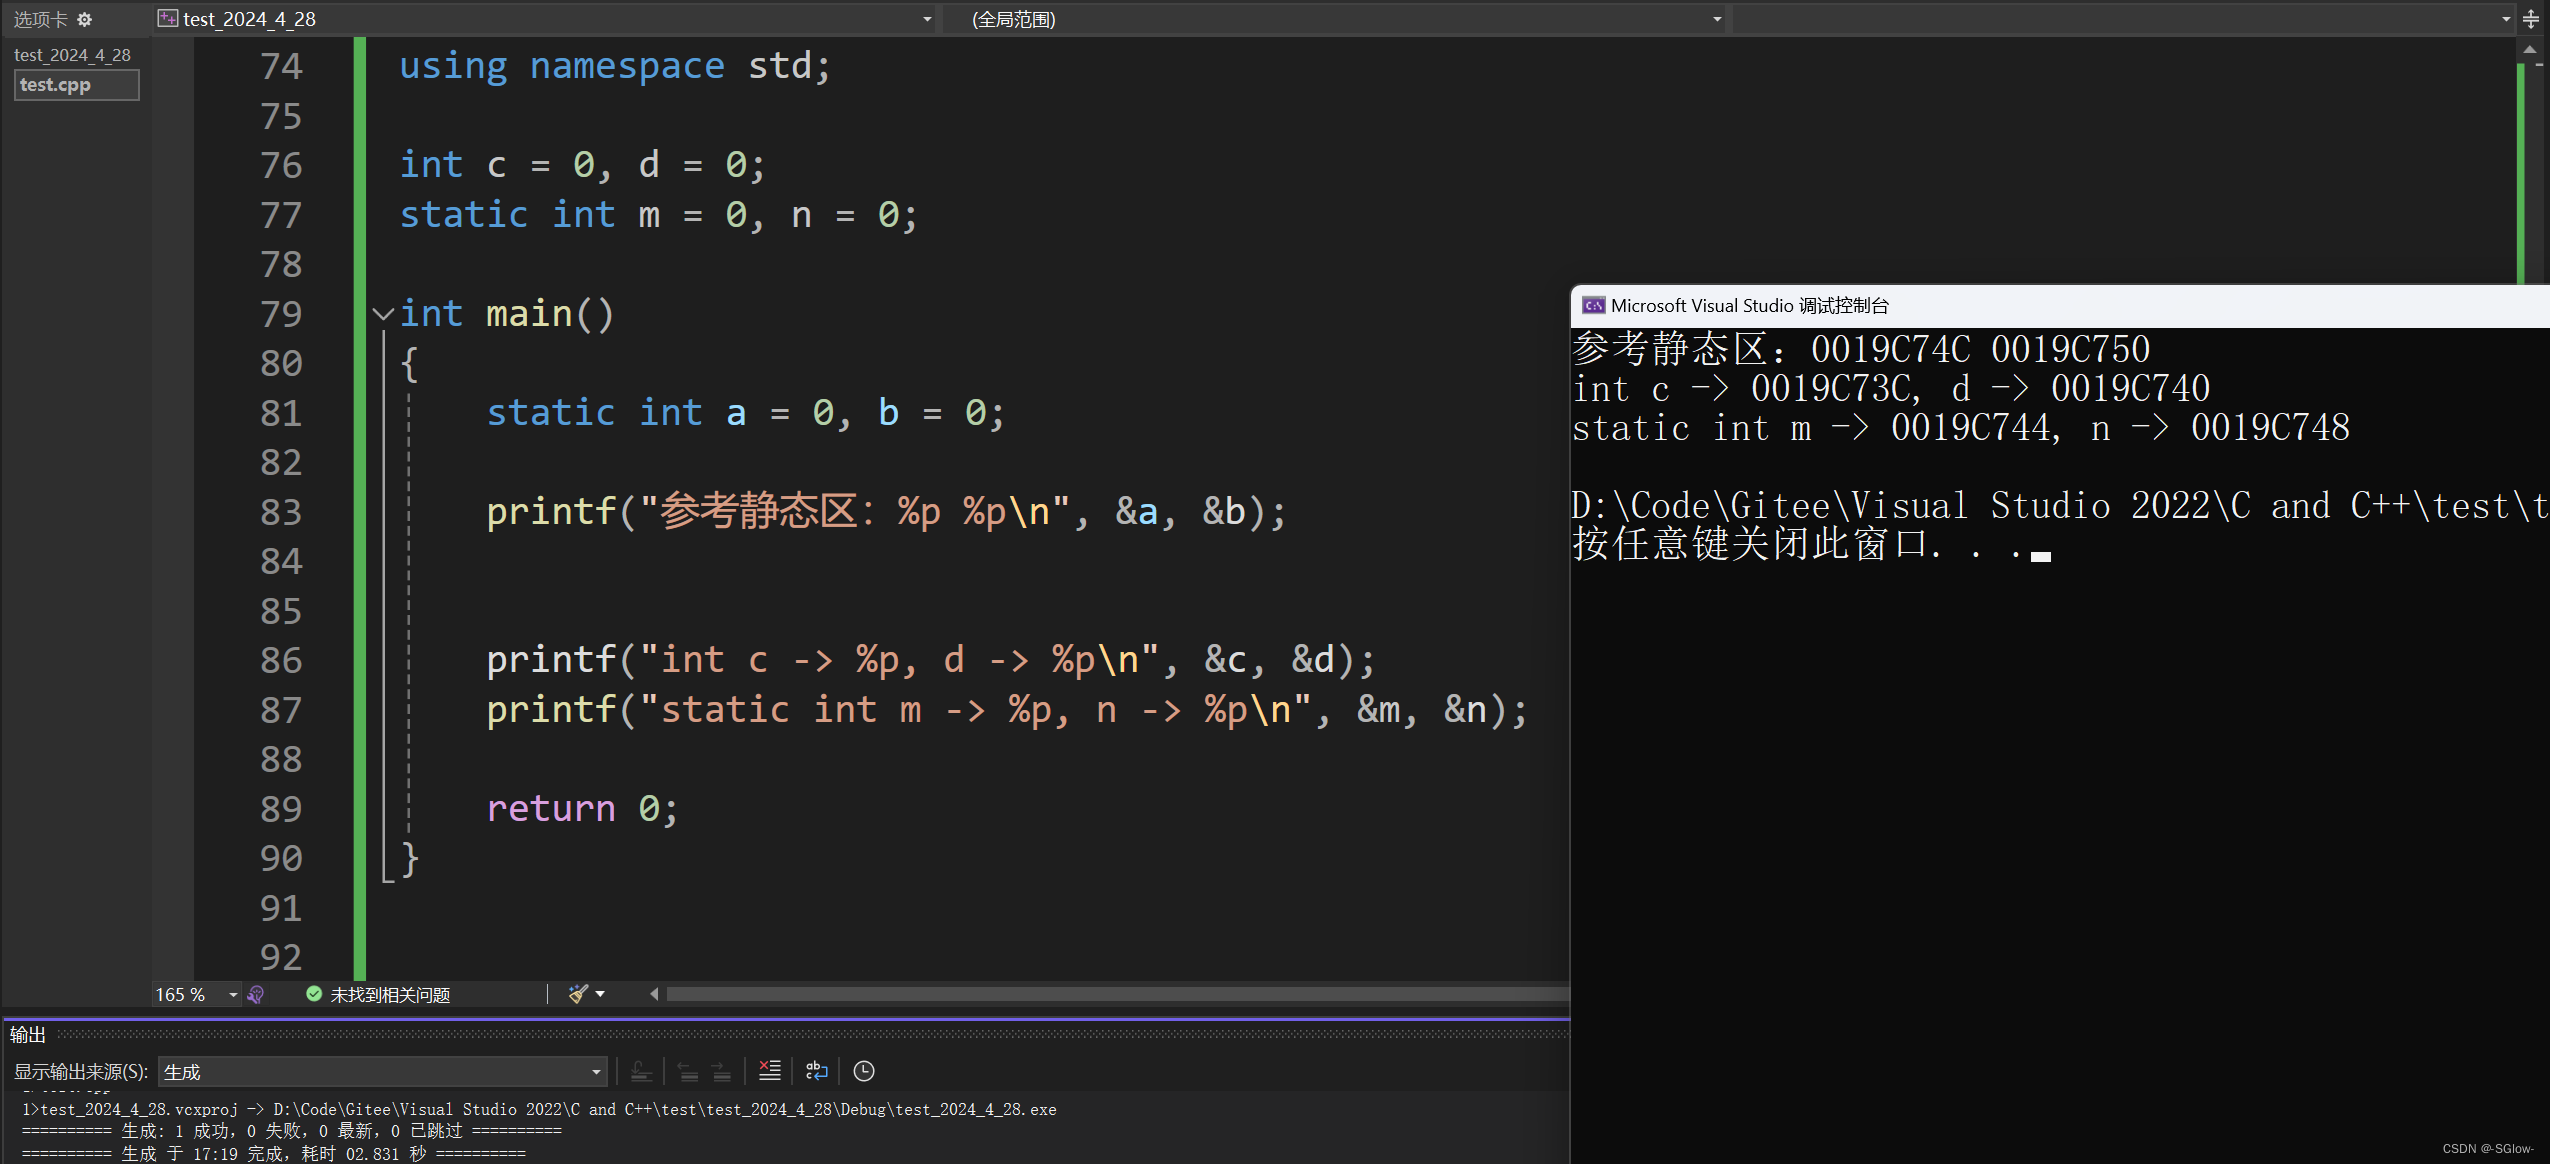Click the green no-issues-found checkmark

(314, 994)
